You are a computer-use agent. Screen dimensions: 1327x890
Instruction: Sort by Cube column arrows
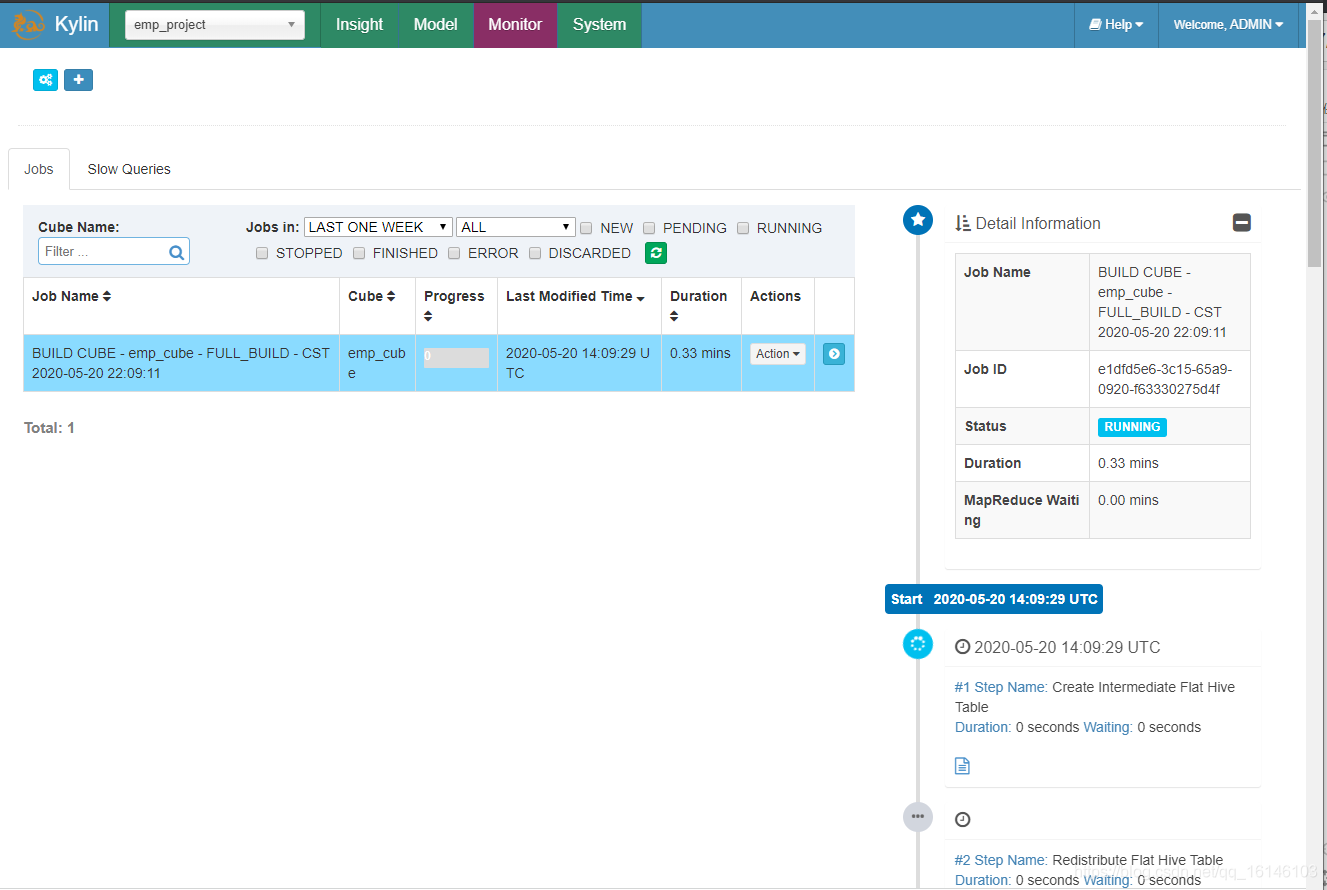391,297
